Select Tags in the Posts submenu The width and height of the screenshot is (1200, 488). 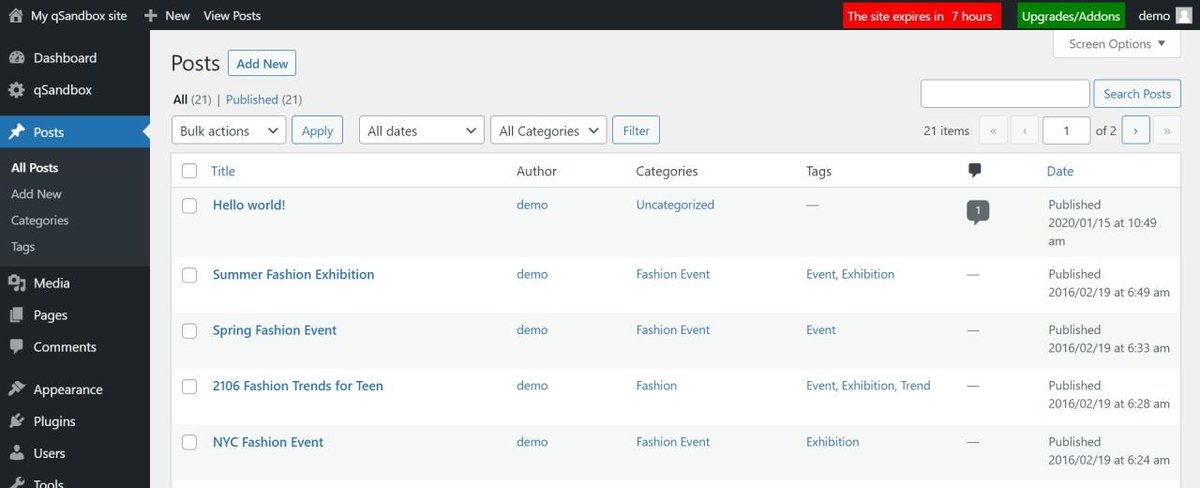tap(23, 247)
